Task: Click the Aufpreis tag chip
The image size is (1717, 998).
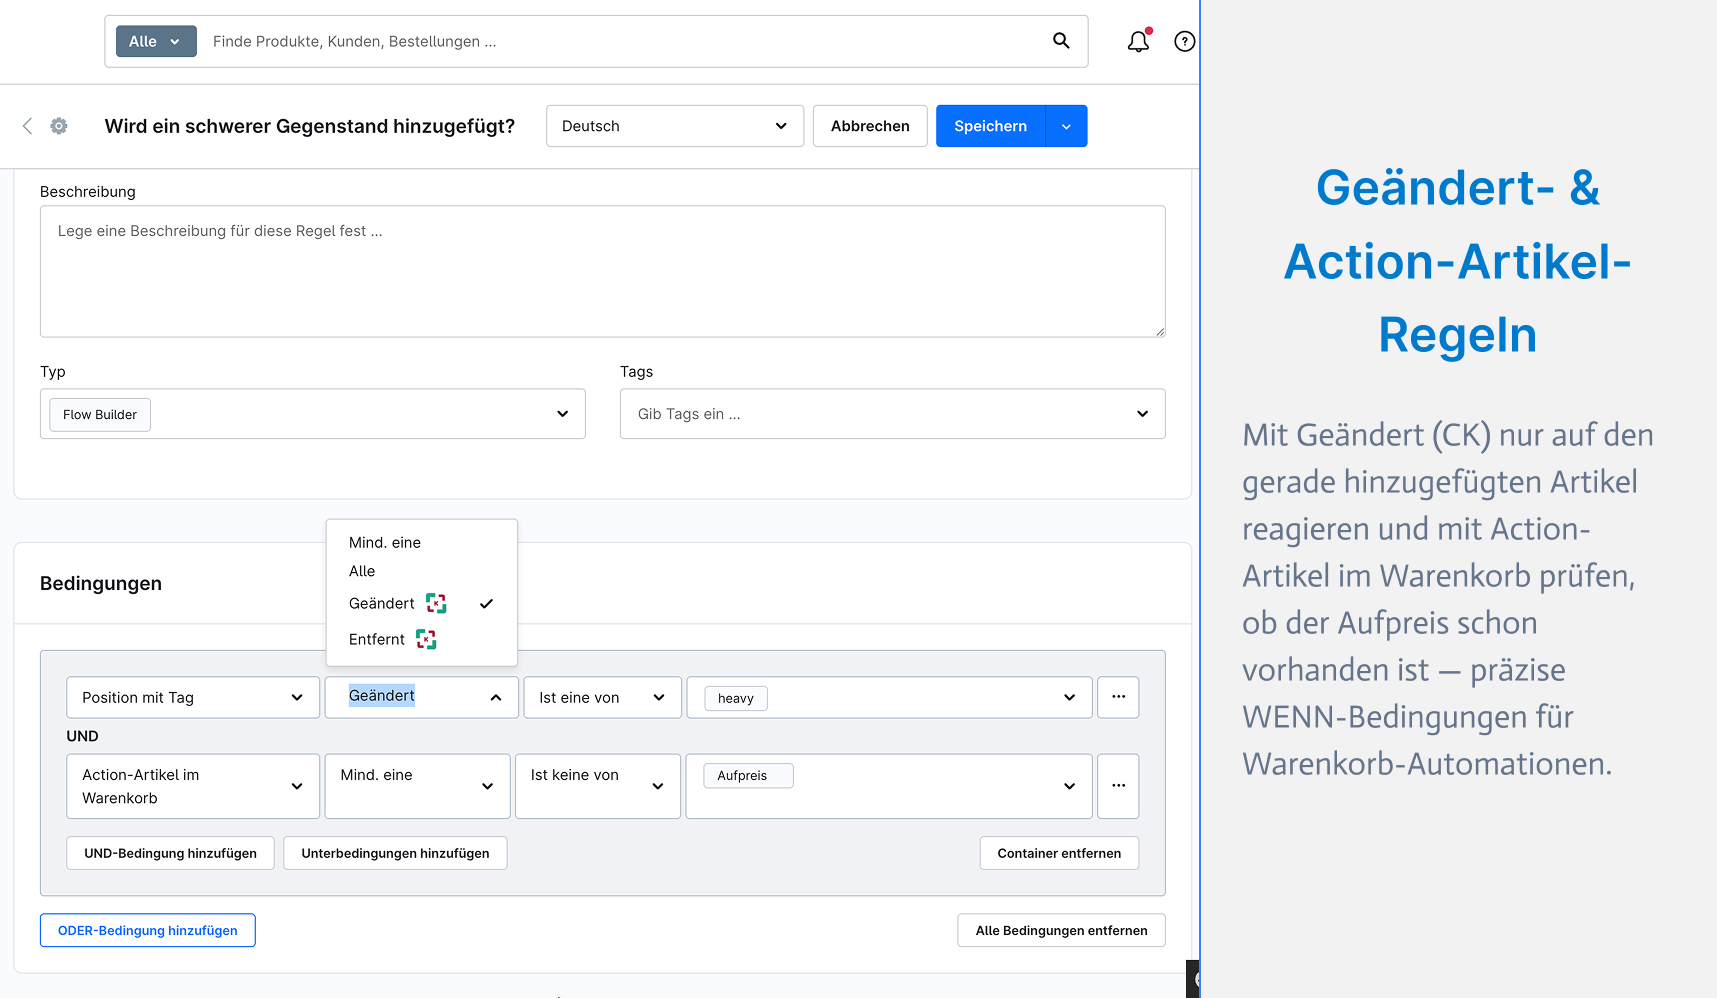Action: pyautogui.click(x=748, y=775)
